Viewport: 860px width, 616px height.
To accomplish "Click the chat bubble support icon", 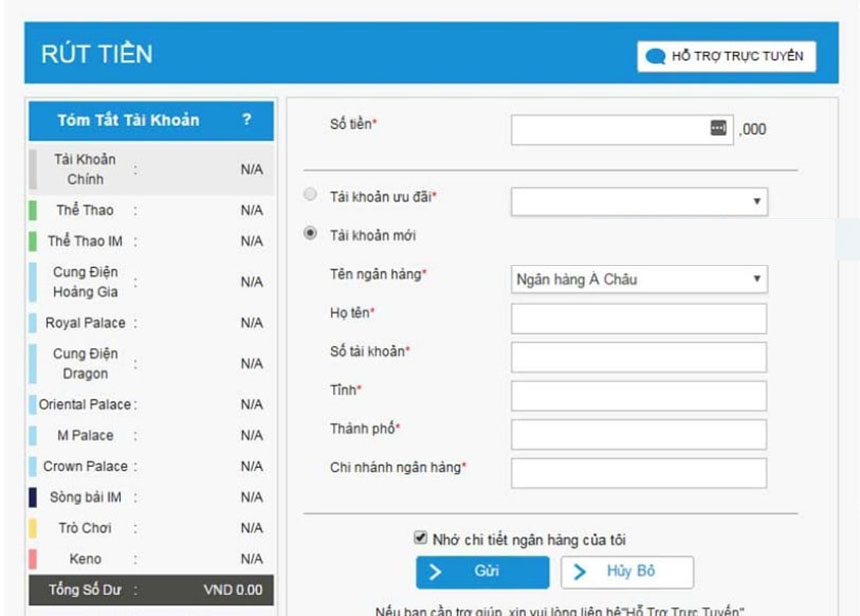I will pos(655,57).
